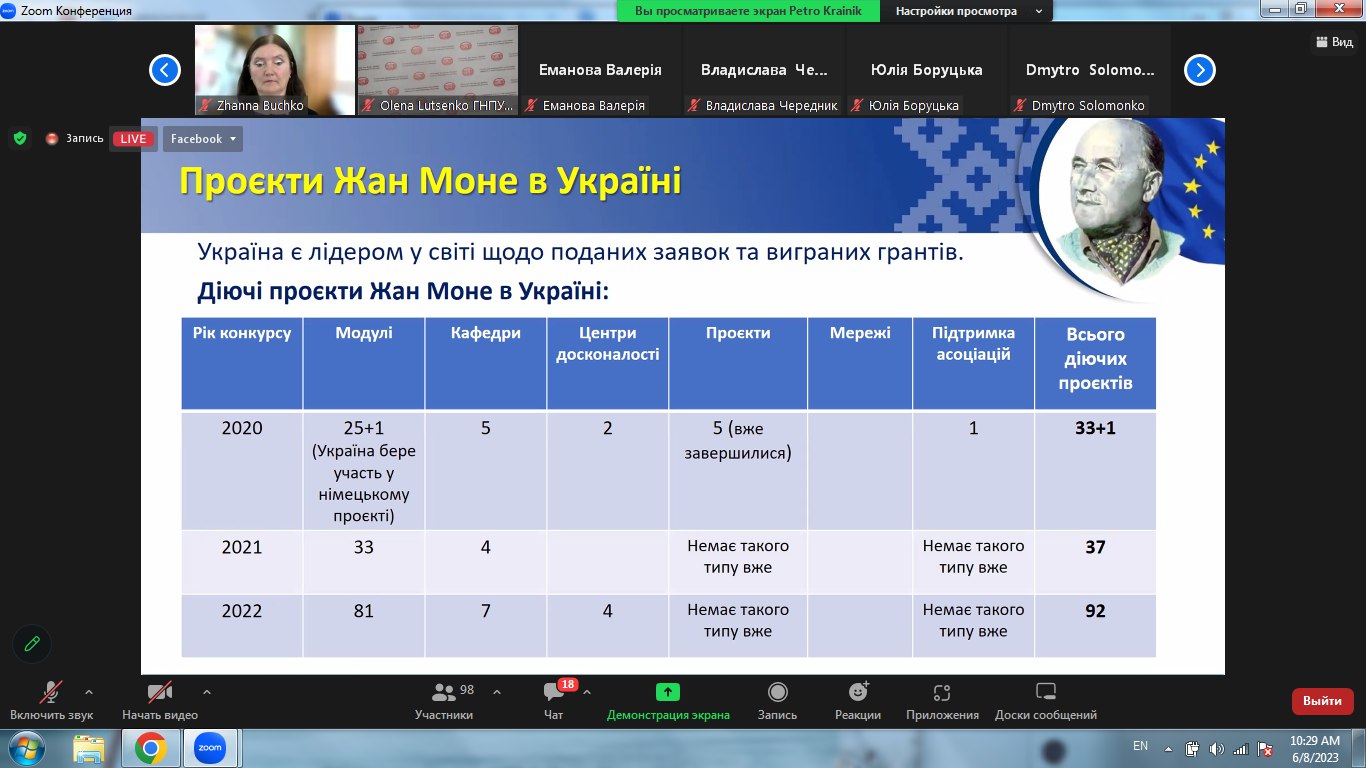The width and height of the screenshot is (1366, 768).
Task: Leave the meeting with Выйти button
Action: [x=1323, y=701]
